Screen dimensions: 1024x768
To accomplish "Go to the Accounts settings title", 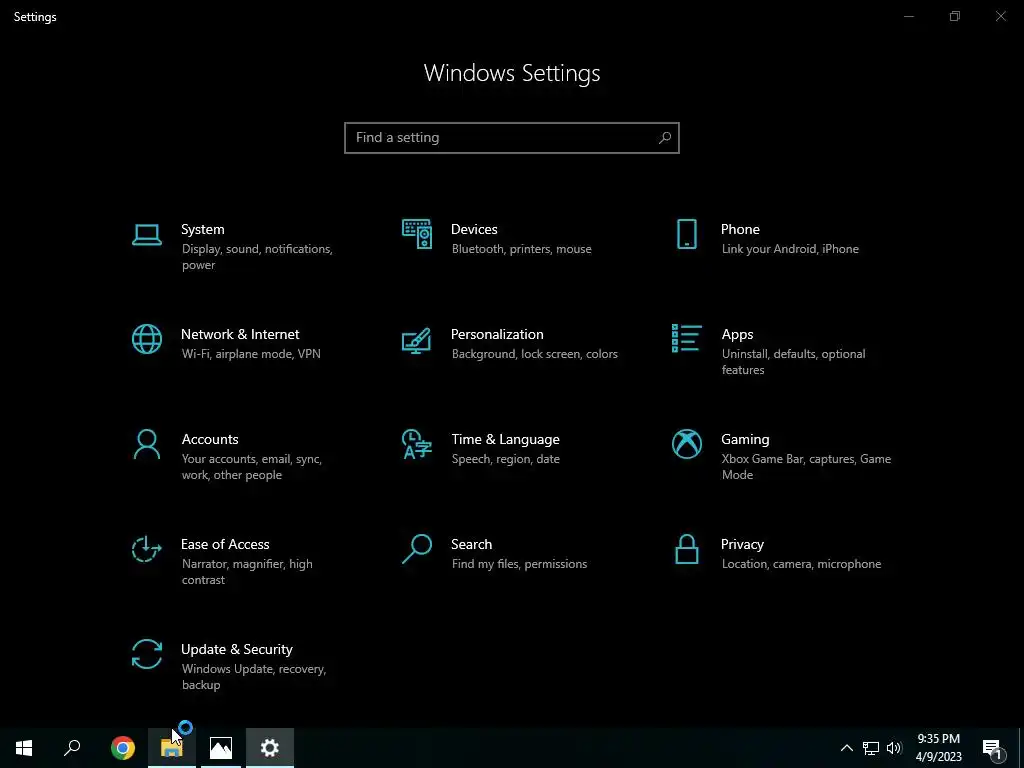I will (210, 440).
